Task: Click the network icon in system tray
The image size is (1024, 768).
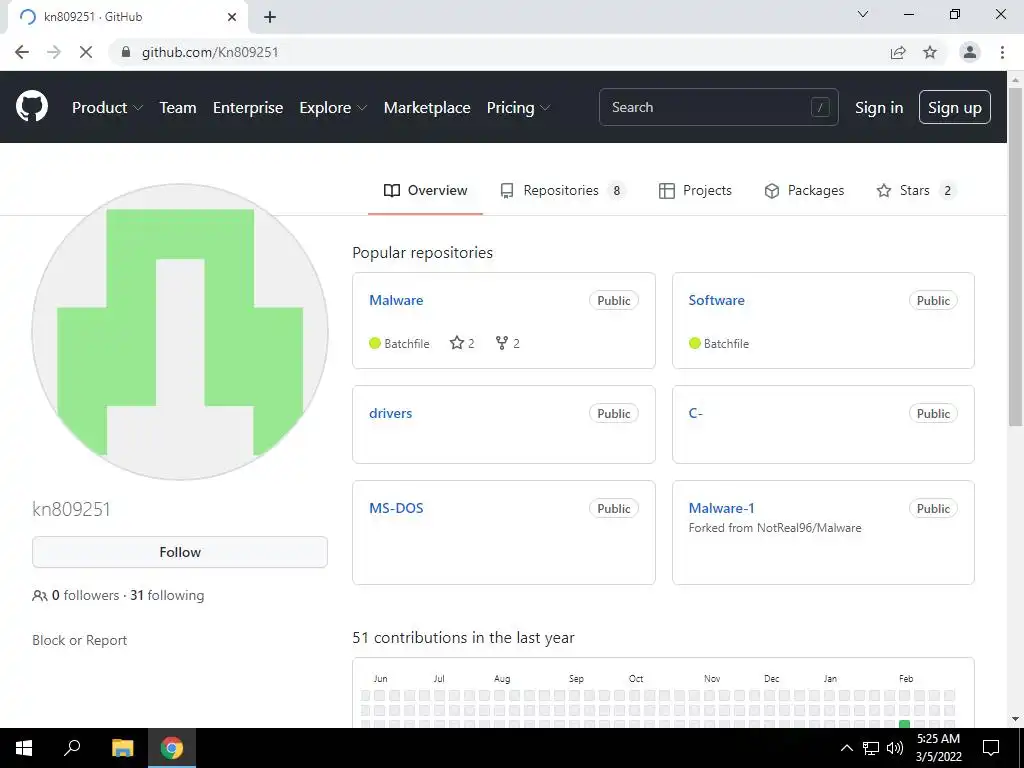Action: click(x=871, y=748)
